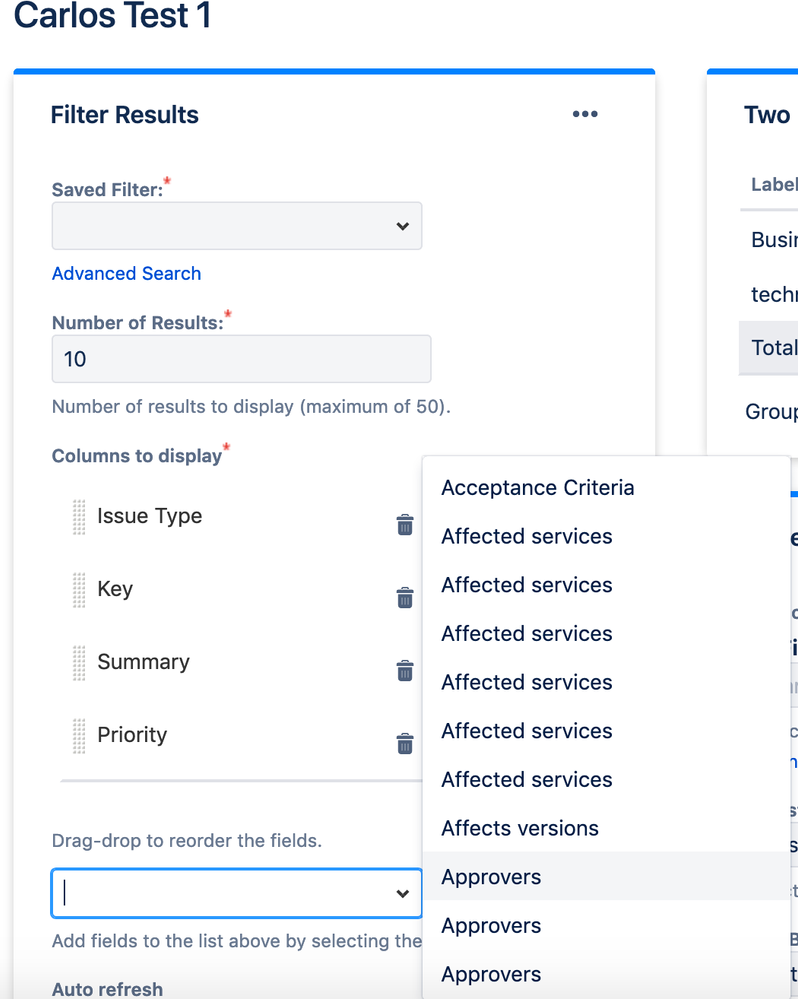Screen dimensions: 798x999
Task: Delete the Issue Type column
Action: (x=405, y=525)
